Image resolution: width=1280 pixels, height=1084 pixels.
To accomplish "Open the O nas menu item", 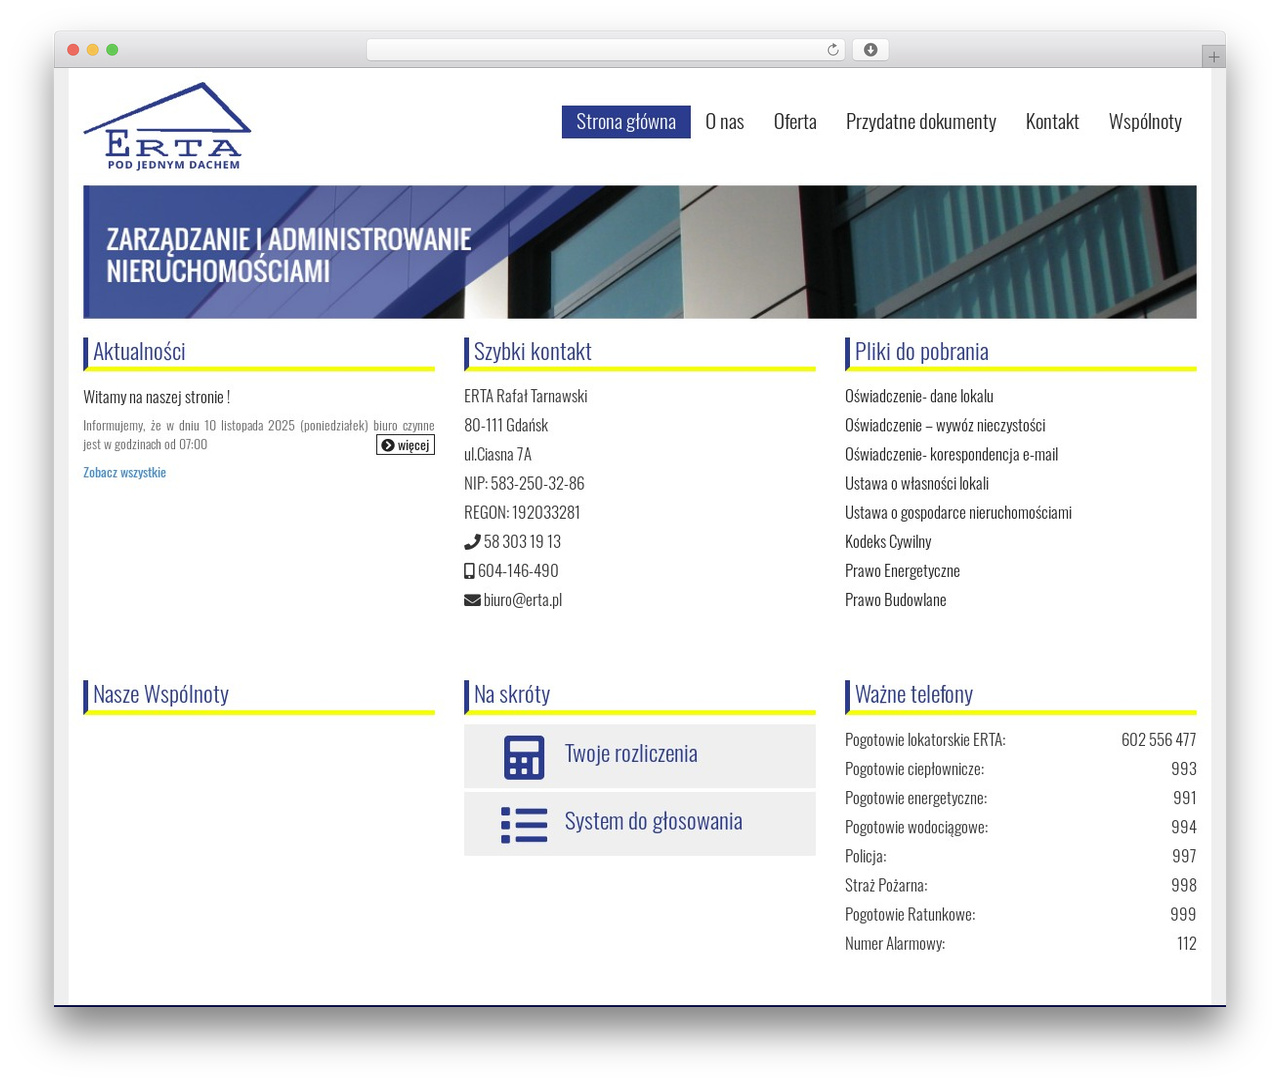I will point(725,122).
